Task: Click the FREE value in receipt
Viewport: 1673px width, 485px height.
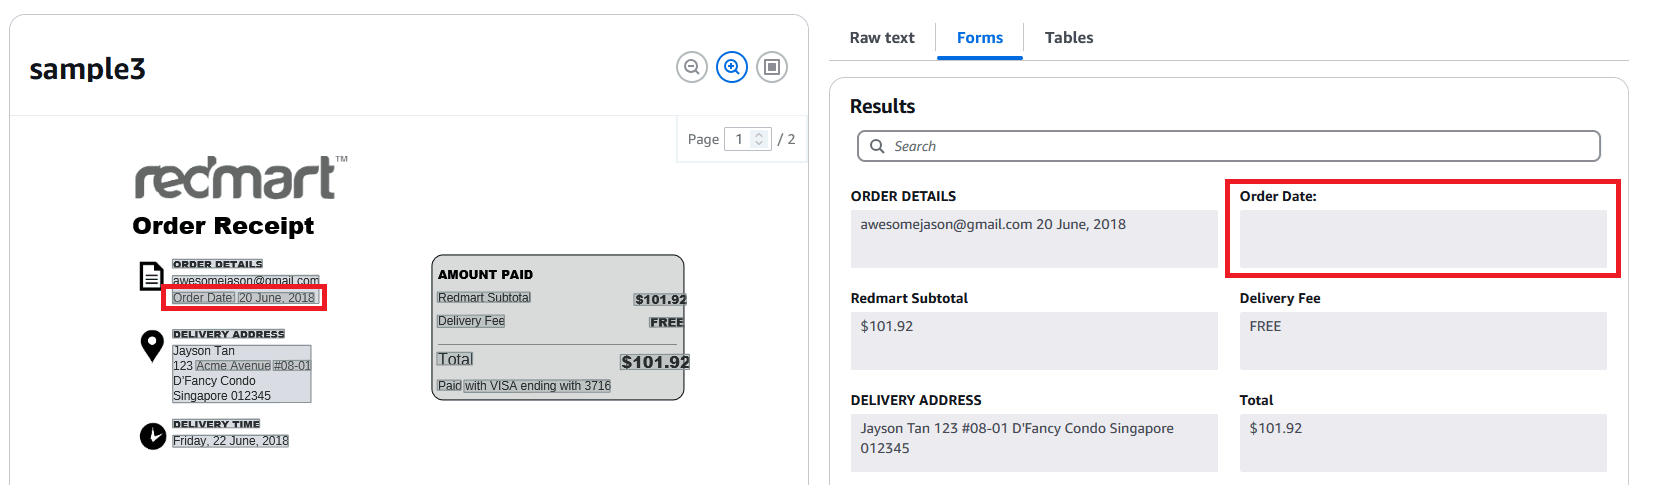Action: pos(667,322)
